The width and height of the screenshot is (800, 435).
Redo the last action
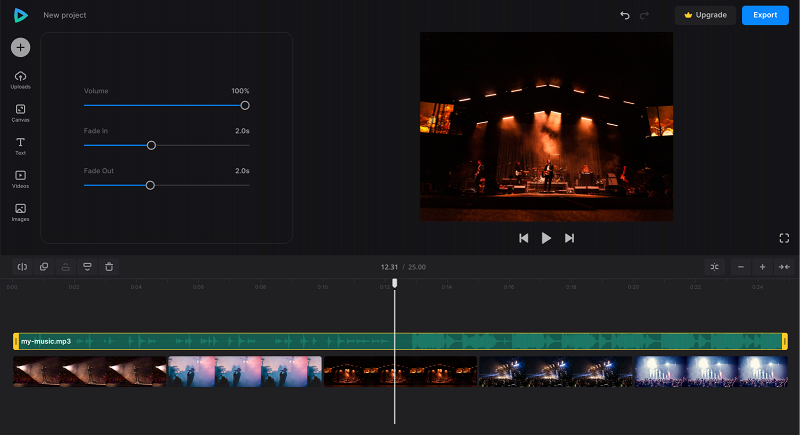(x=644, y=15)
